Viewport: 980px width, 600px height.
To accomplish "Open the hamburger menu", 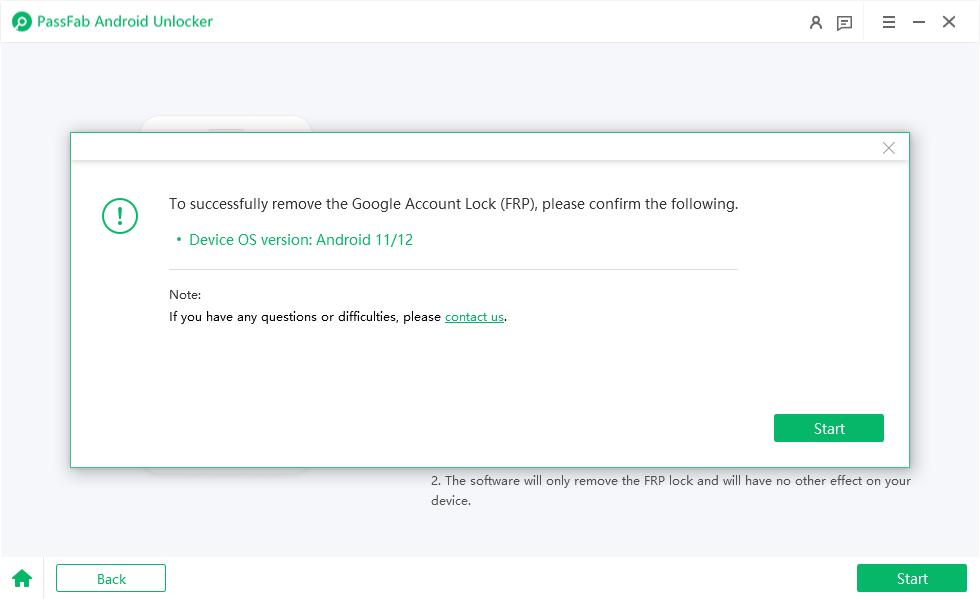I will (x=889, y=22).
